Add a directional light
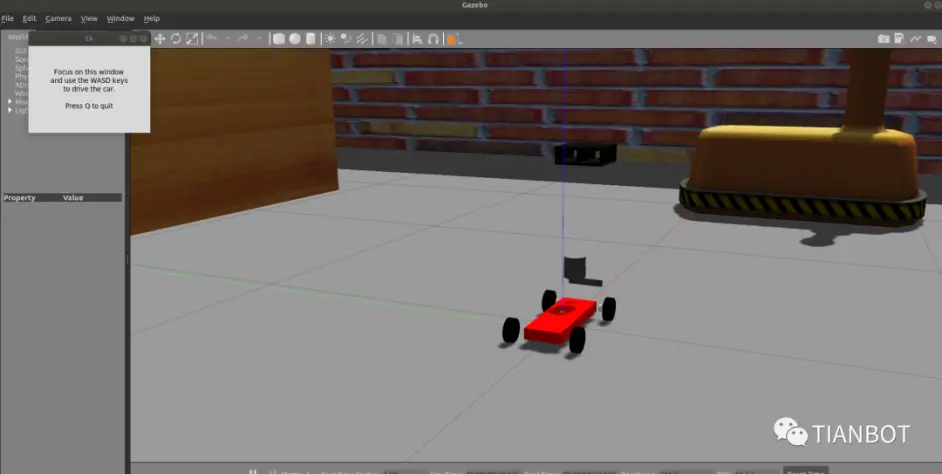 pos(362,39)
